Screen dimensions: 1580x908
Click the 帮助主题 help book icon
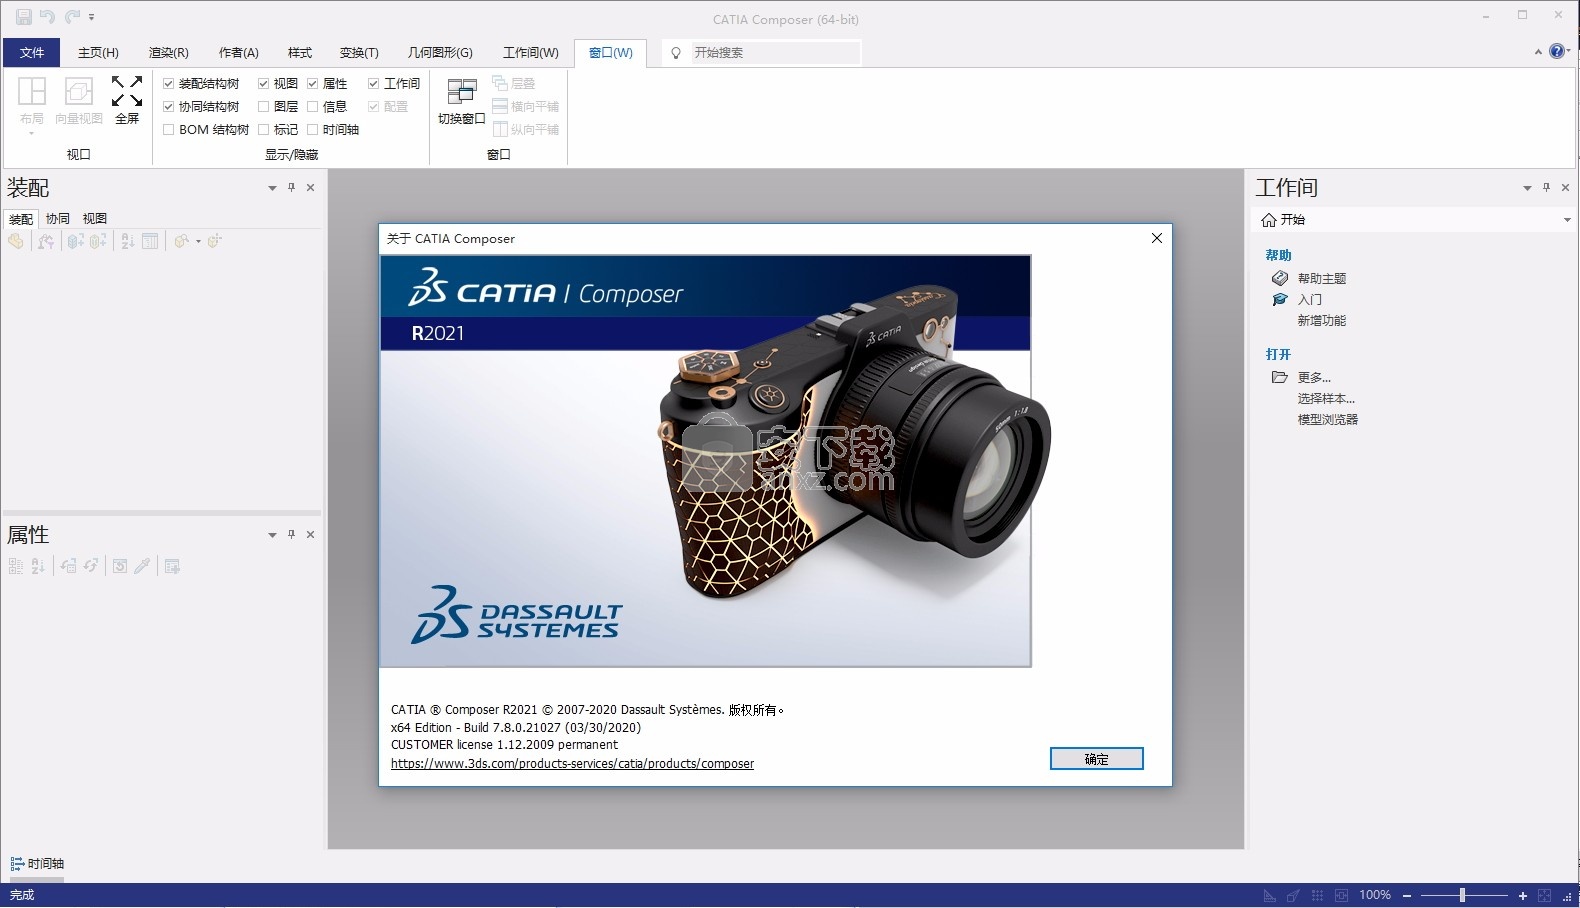click(x=1280, y=278)
